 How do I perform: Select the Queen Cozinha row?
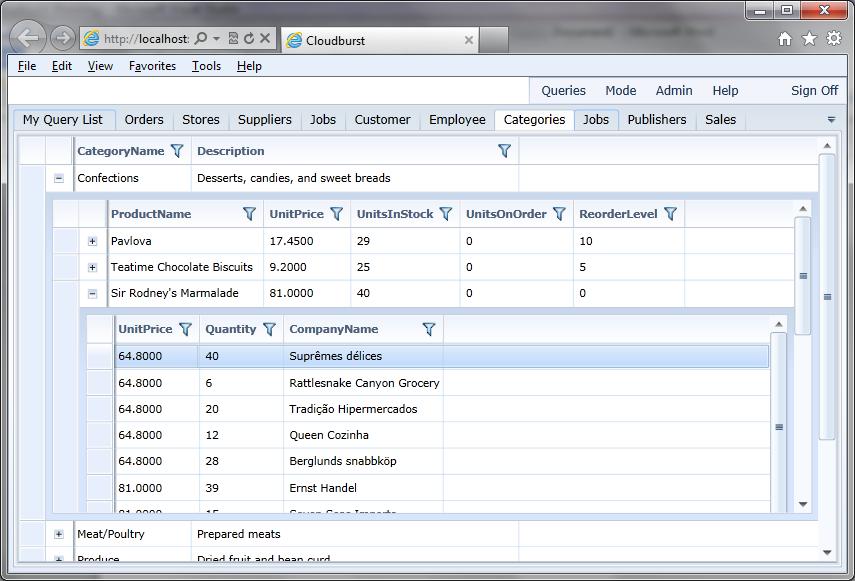click(x=442, y=435)
